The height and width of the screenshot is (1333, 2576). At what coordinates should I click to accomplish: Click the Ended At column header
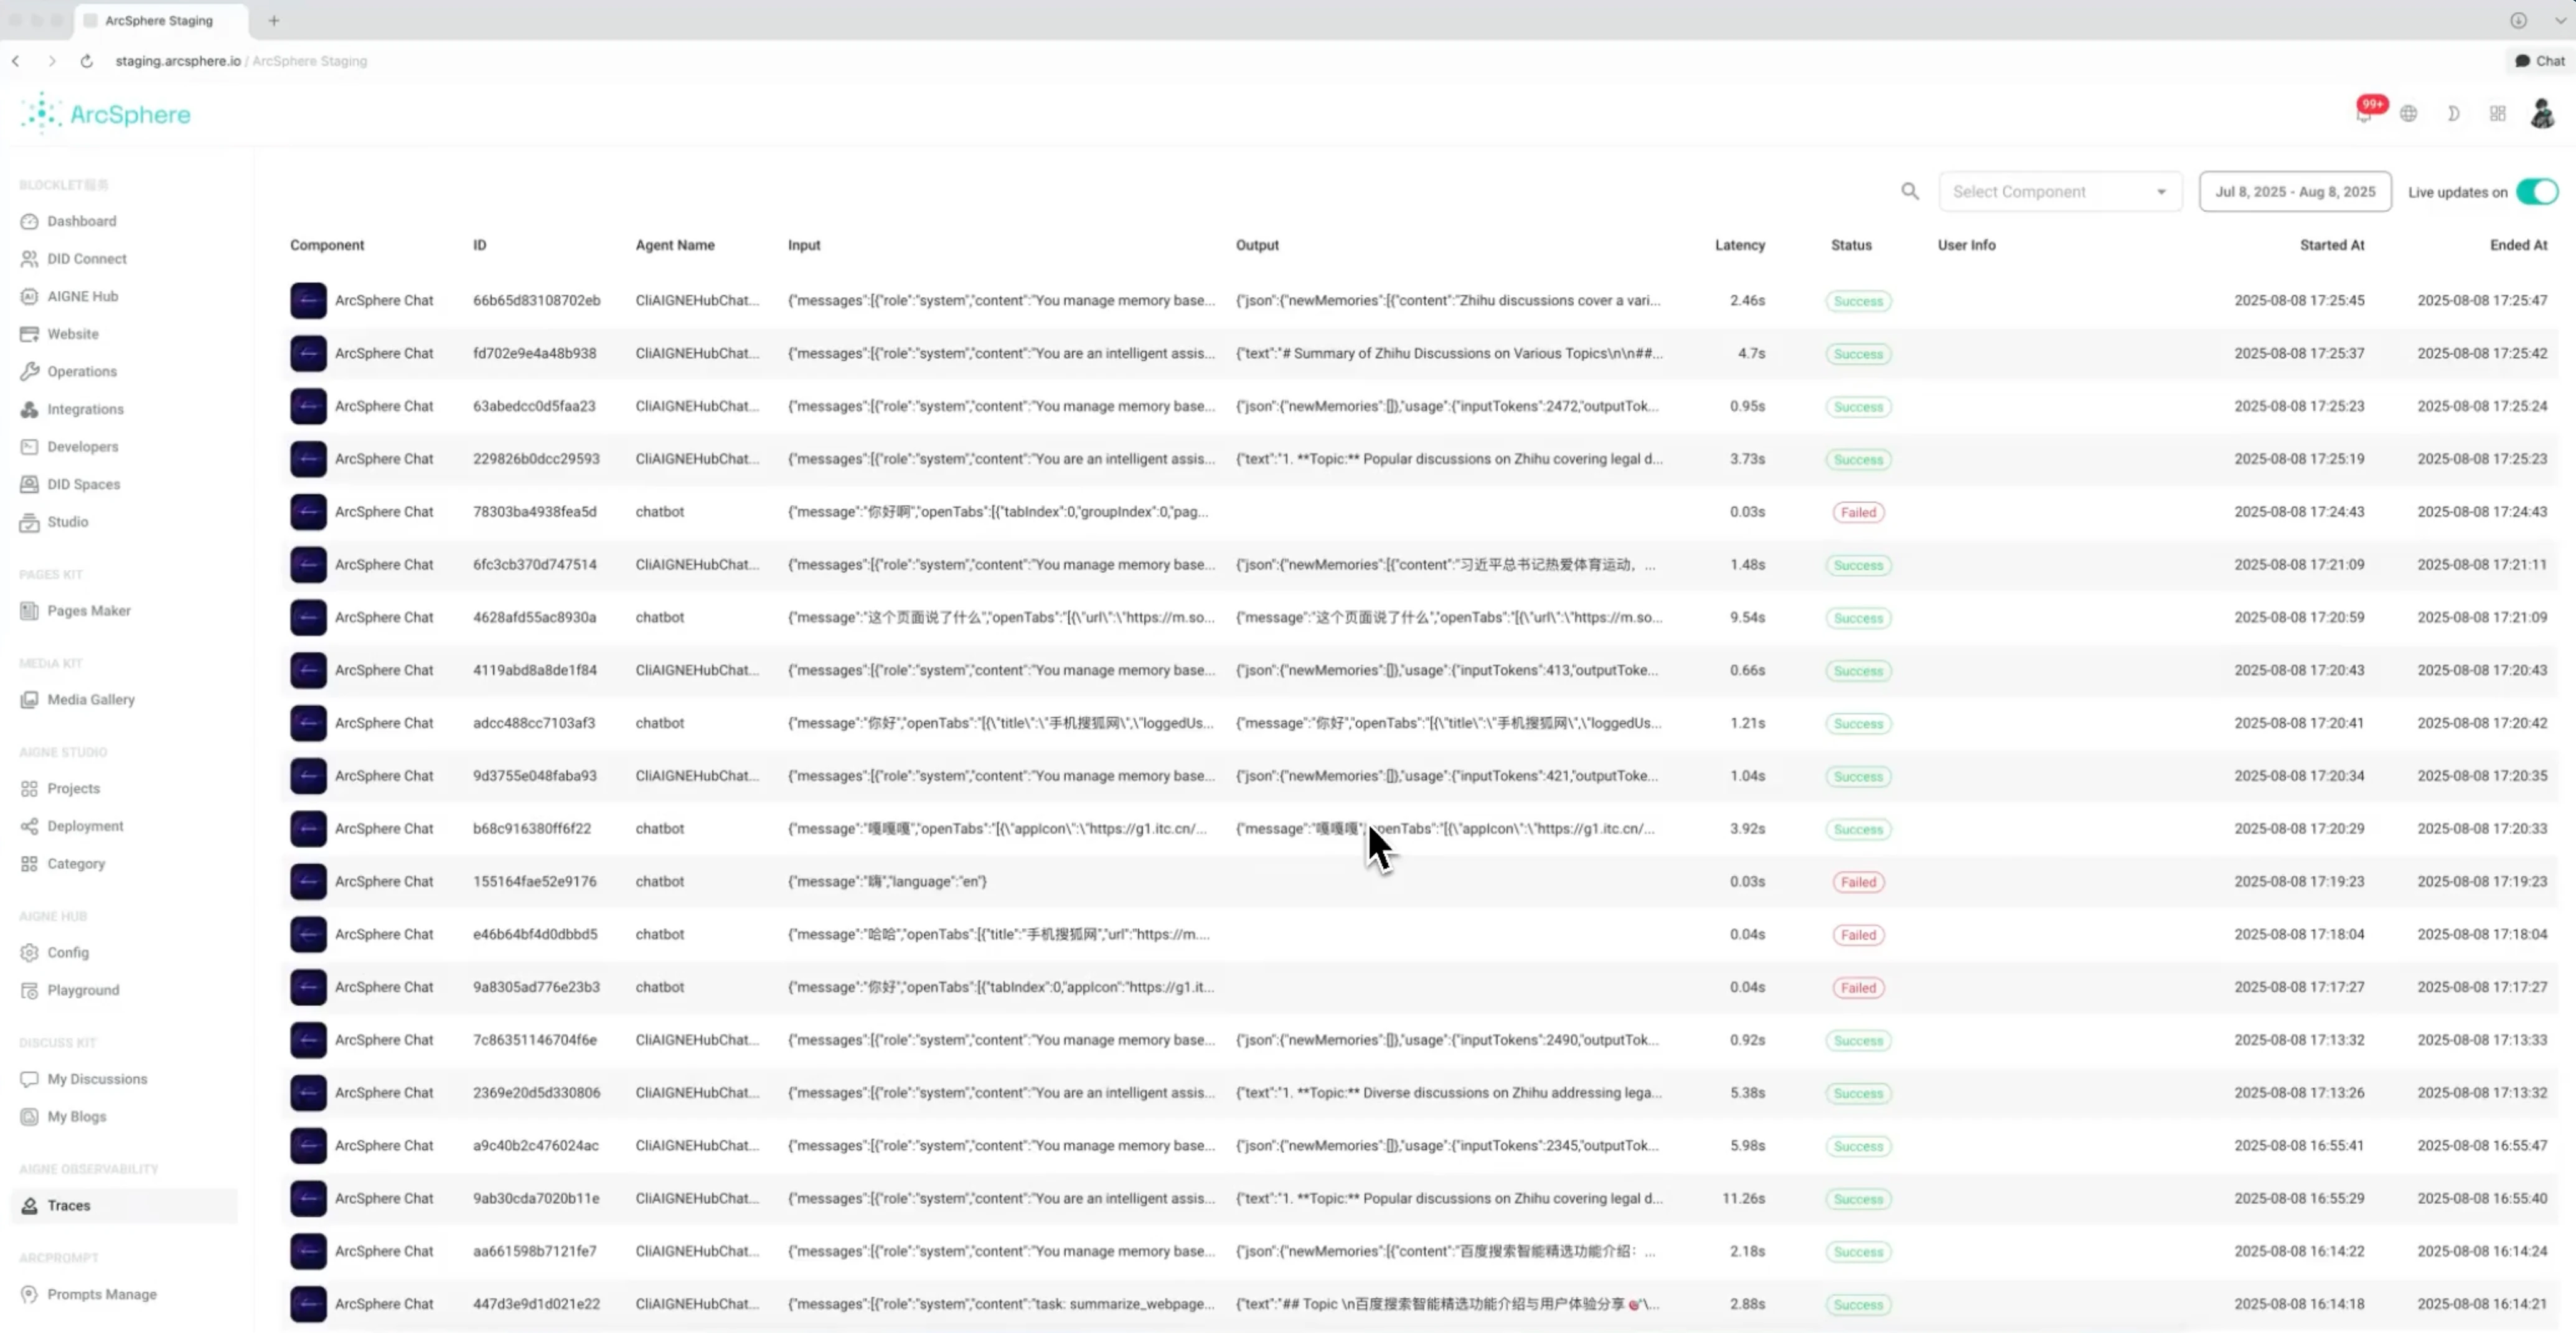click(2518, 245)
